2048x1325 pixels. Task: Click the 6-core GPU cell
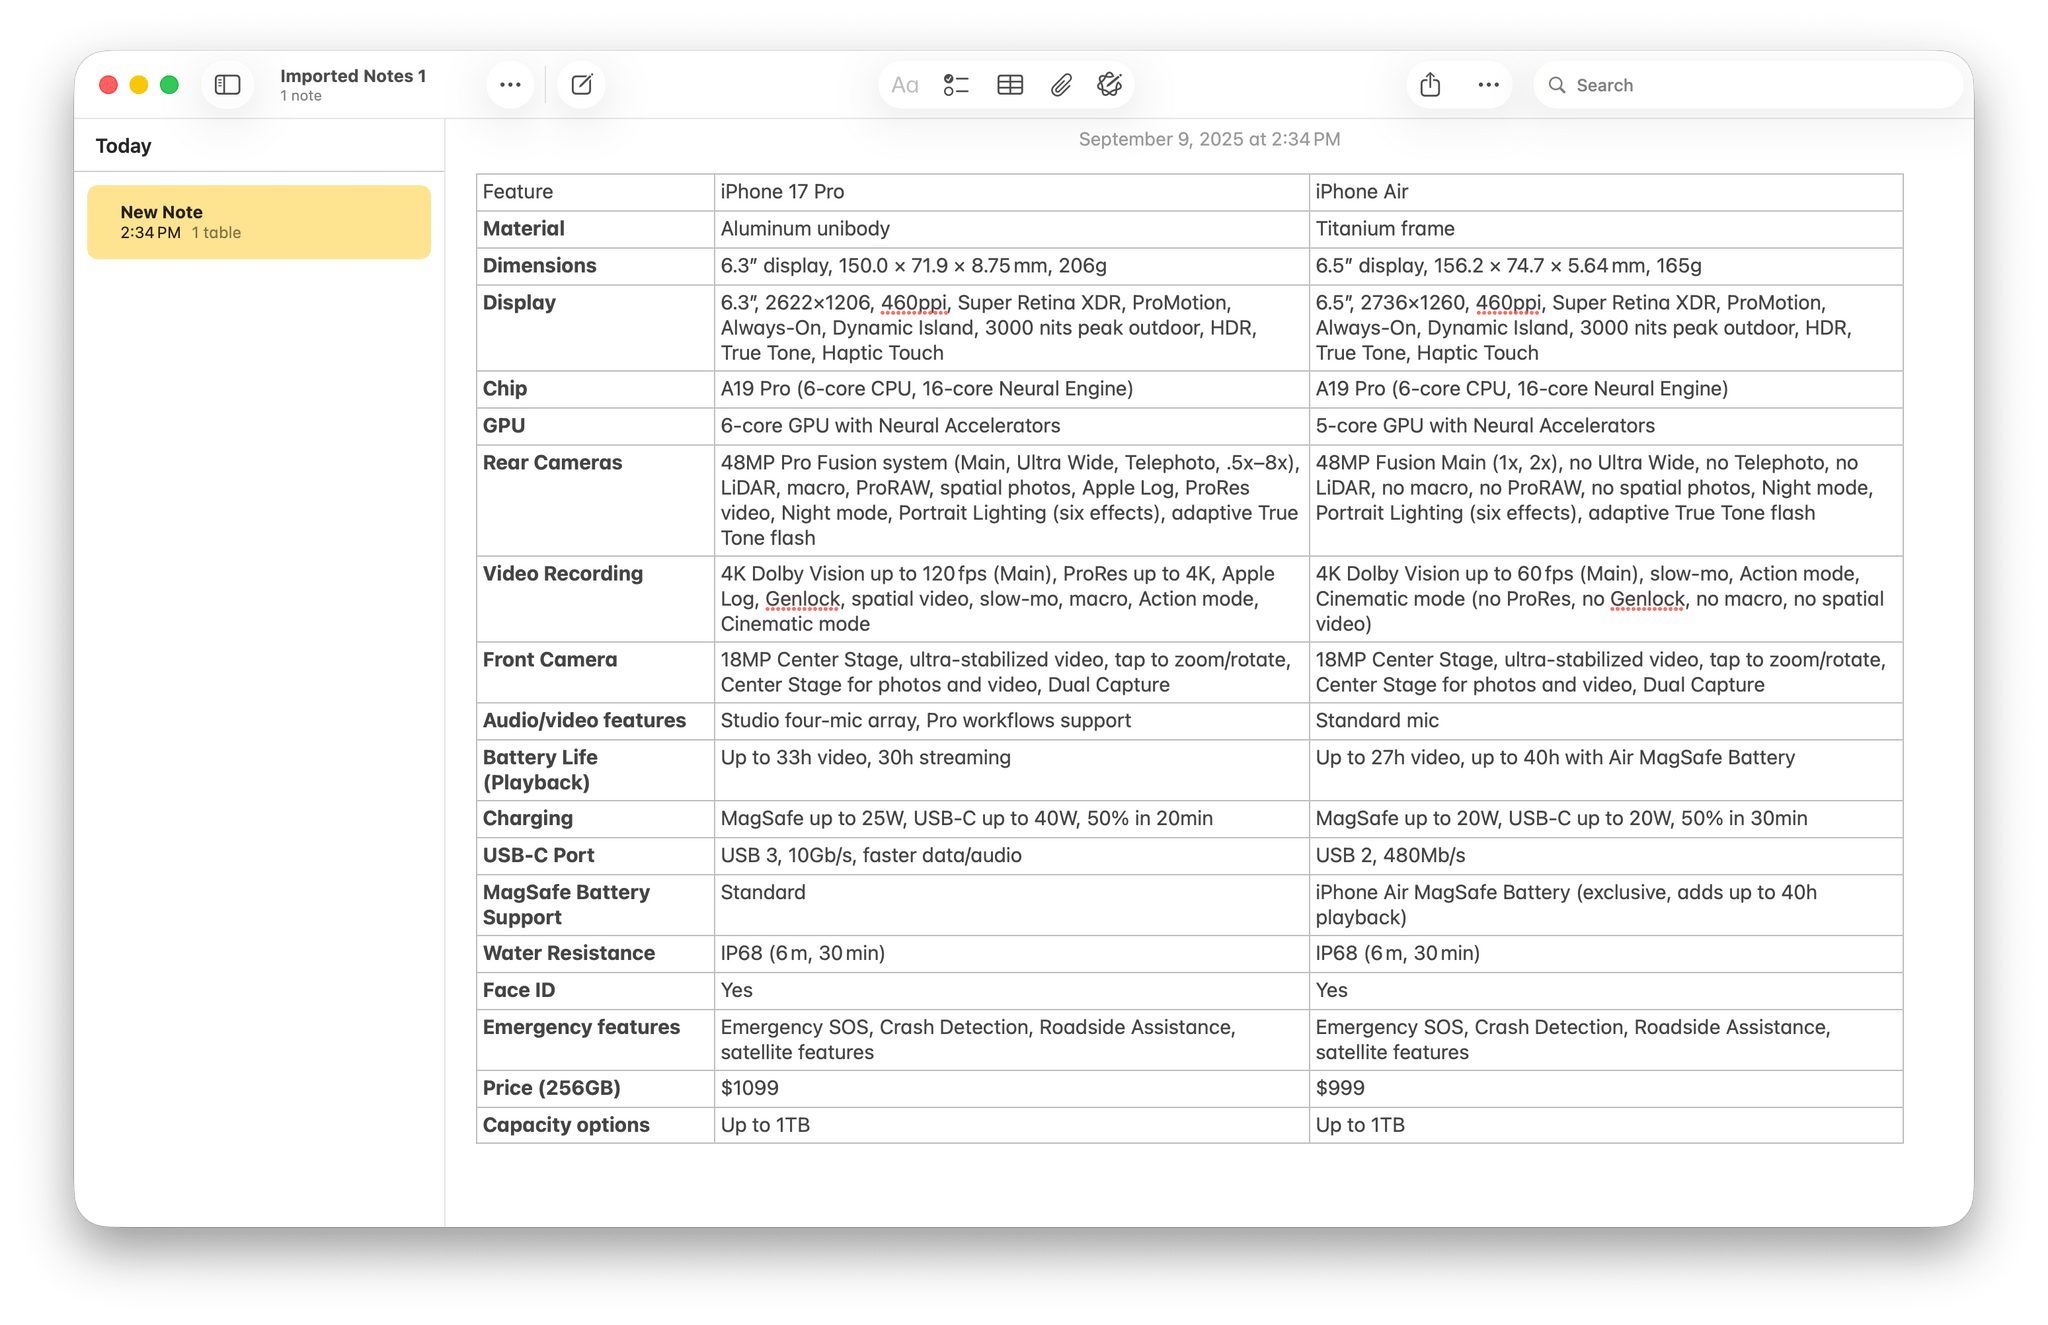[x=1011, y=426]
